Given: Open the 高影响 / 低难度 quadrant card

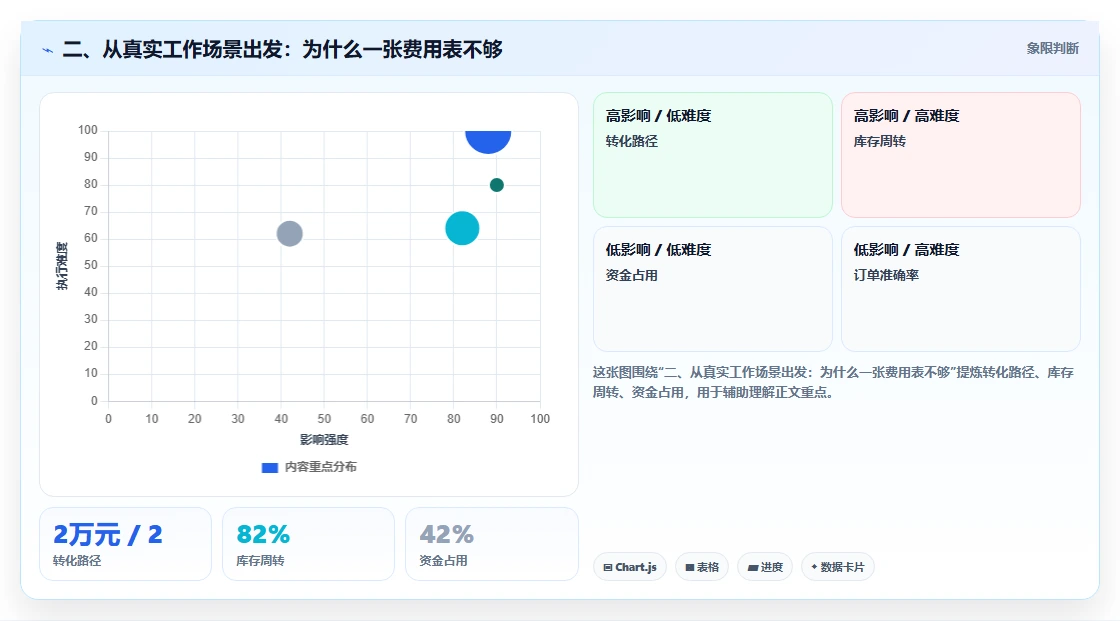Looking at the screenshot, I should pos(713,155).
